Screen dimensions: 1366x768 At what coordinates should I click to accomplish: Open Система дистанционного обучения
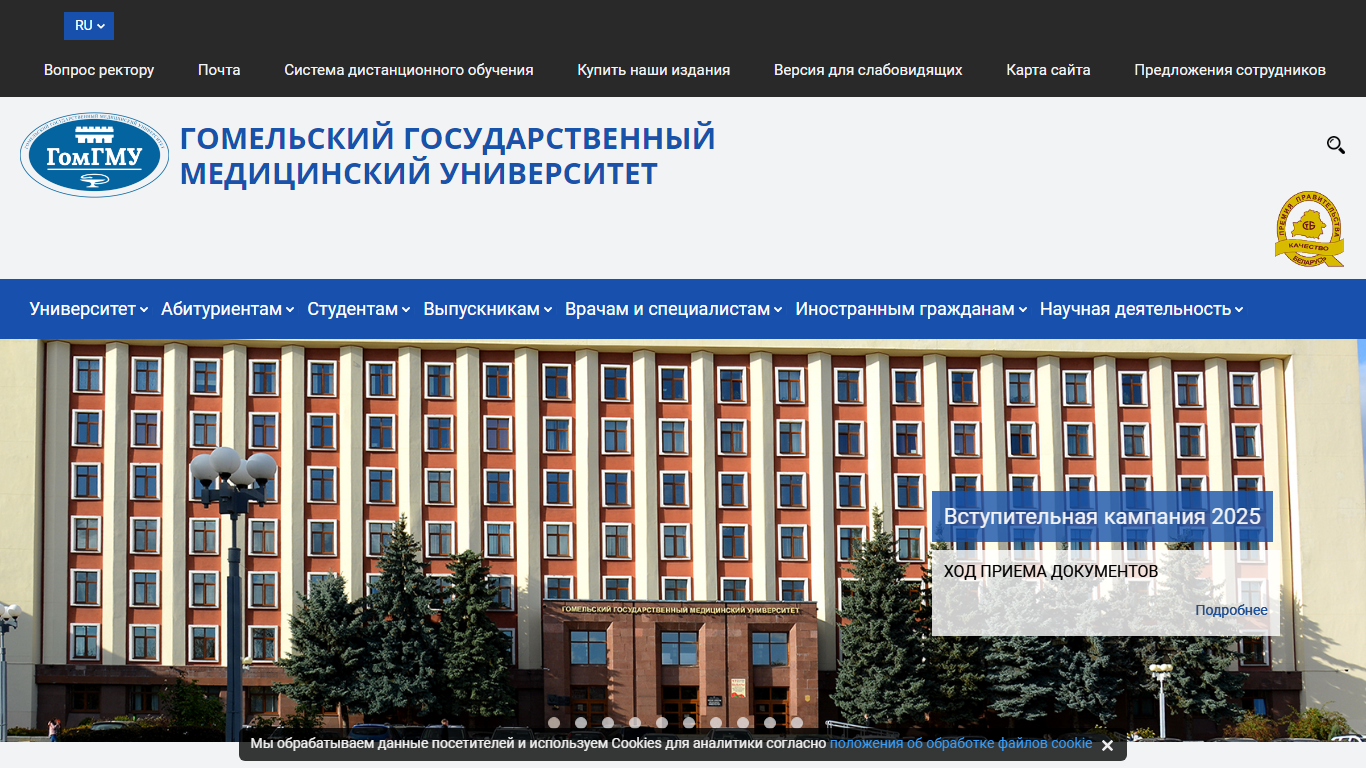(409, 70)
